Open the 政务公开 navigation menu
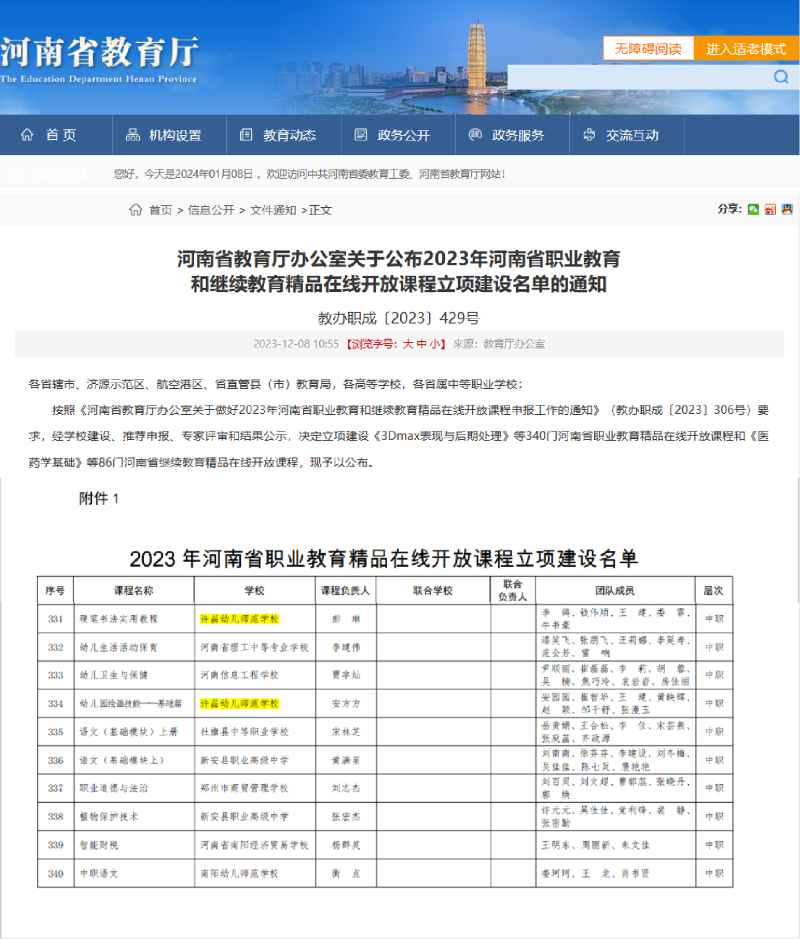This screenshot has width=800, height=939. pos(403,135)
